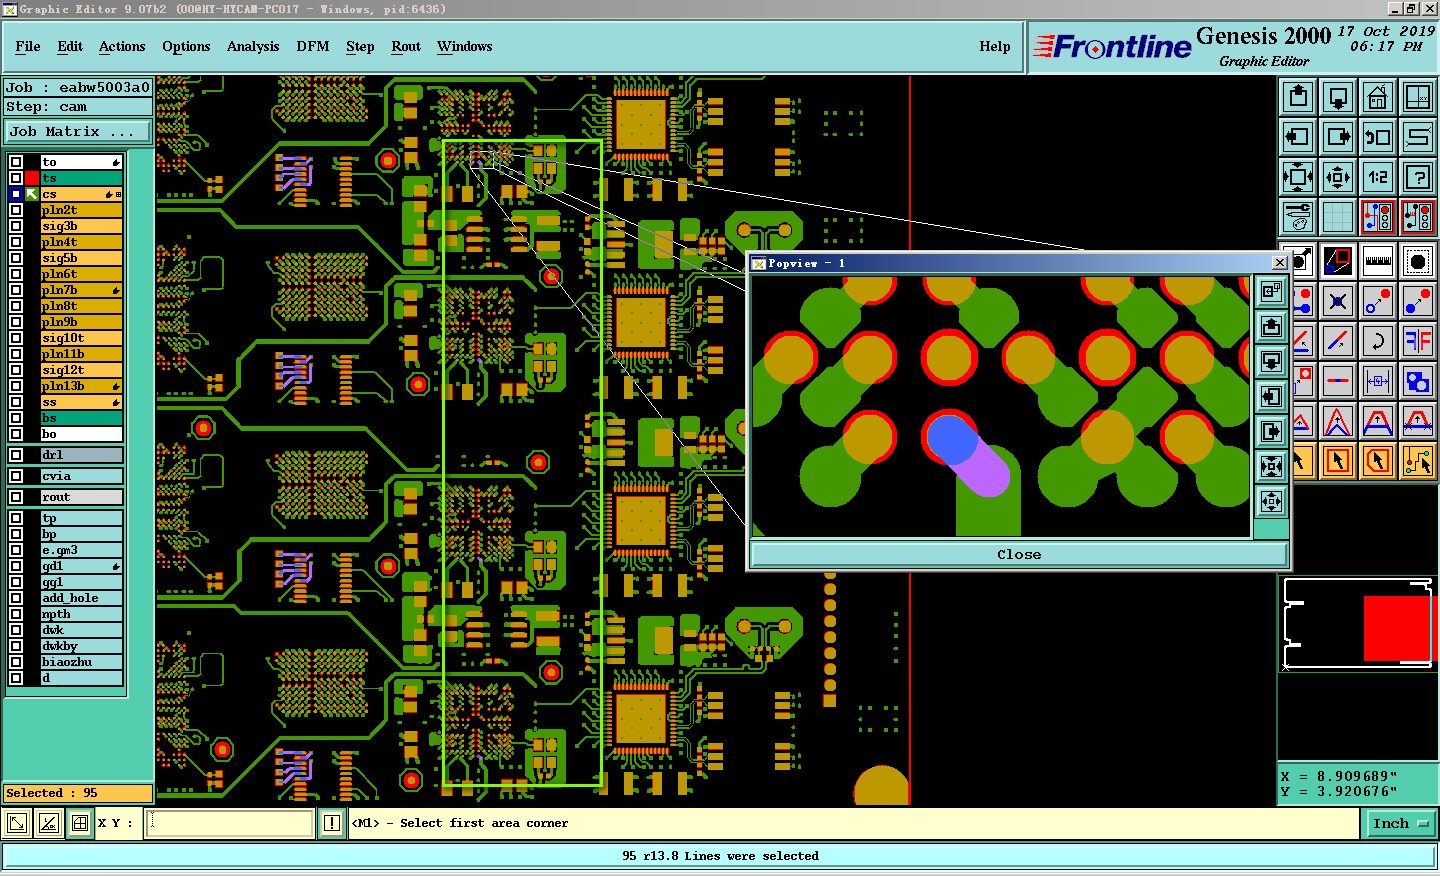The height and width of the screenshot is (876, 1440).
Task: Click the exclamation mark icon near command line
Action: coord(332,824)
